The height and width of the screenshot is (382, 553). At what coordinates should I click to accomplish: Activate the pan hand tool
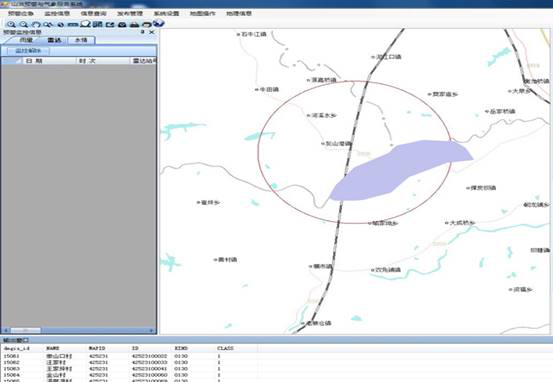click(x=36, y=24)
